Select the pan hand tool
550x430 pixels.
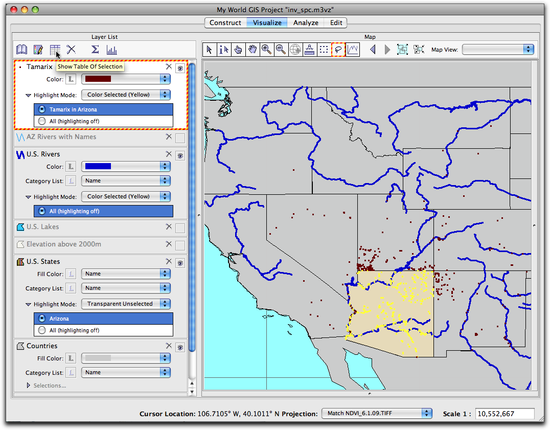(x=252, y=49)
